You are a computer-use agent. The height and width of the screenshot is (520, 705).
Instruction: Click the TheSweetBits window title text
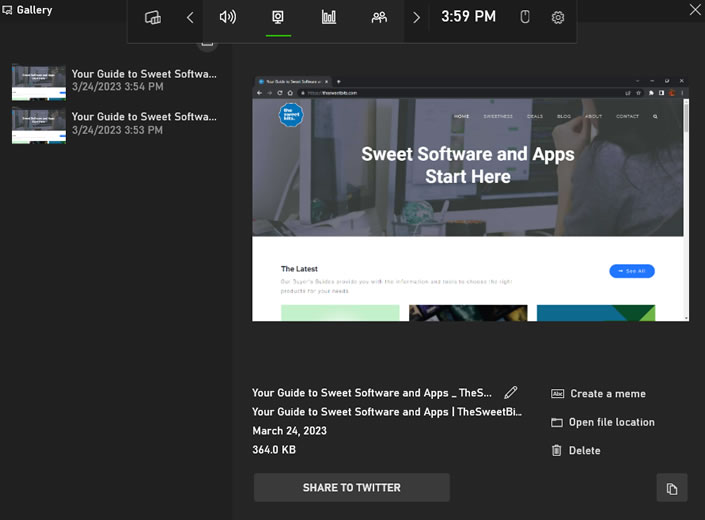pos(387,412)
